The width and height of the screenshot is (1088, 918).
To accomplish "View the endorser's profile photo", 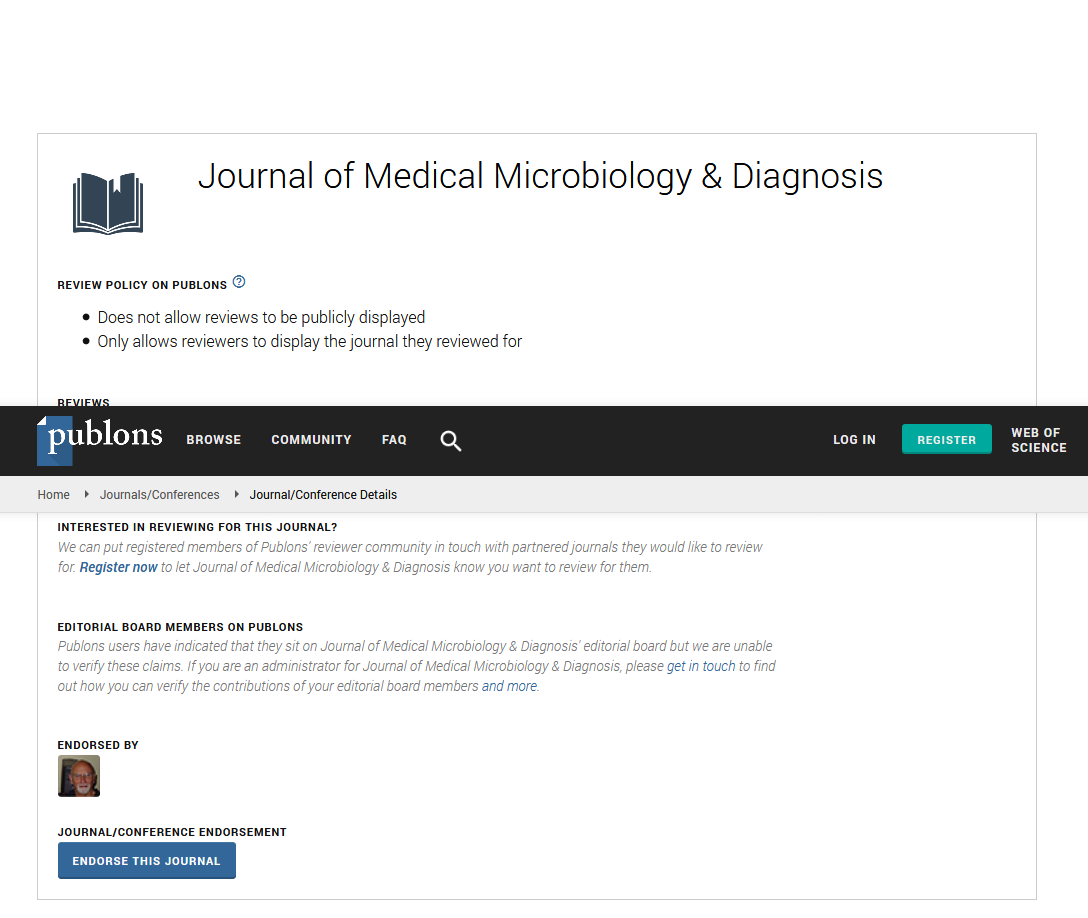I will [x=79, y=776].
